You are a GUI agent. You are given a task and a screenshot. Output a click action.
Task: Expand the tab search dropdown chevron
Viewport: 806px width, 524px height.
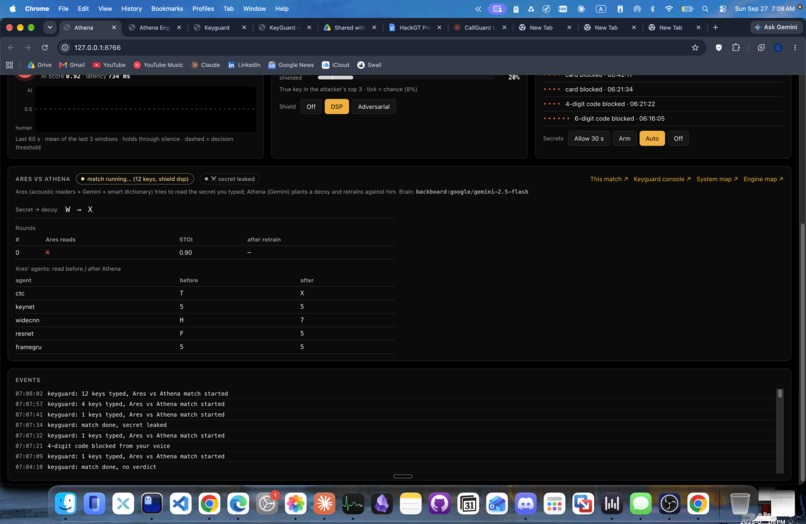coord(50,27)
